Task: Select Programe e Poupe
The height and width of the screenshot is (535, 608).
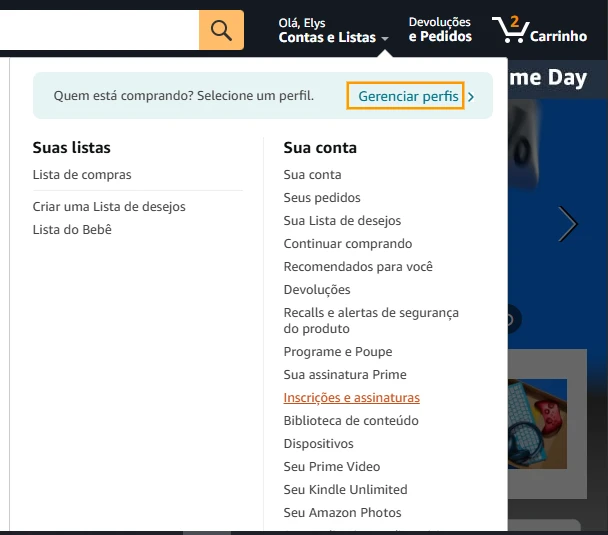Action: pyautogui.click(x=338, y=352)
